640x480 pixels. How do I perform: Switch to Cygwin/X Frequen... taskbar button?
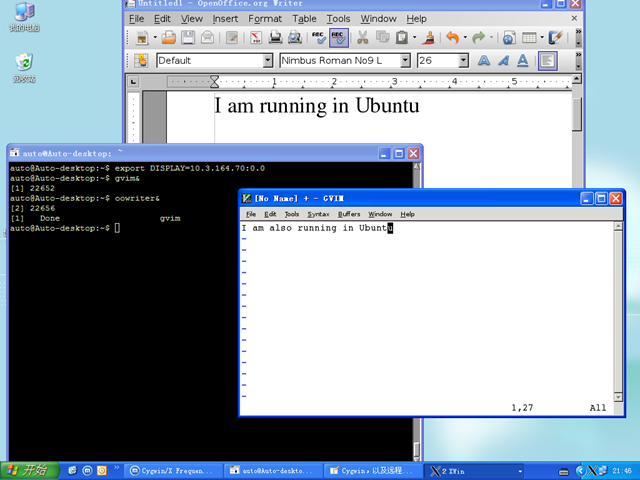click(173, 471)
